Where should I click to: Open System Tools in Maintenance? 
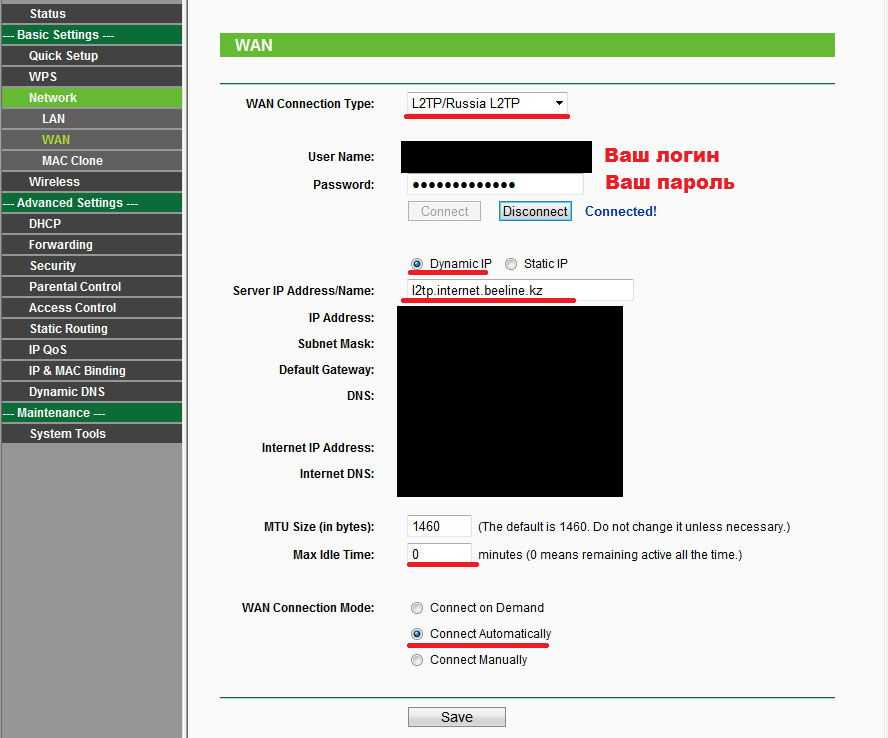(x=67, y=434)
